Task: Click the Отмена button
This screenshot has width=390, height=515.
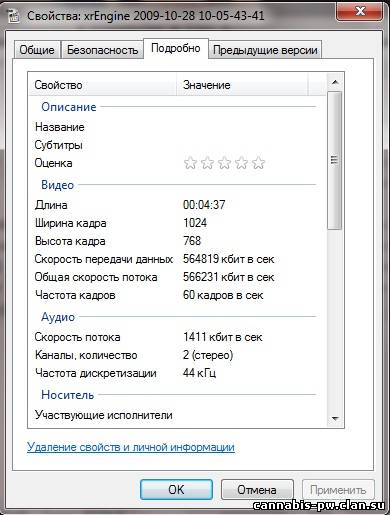Action: point(257,490)
